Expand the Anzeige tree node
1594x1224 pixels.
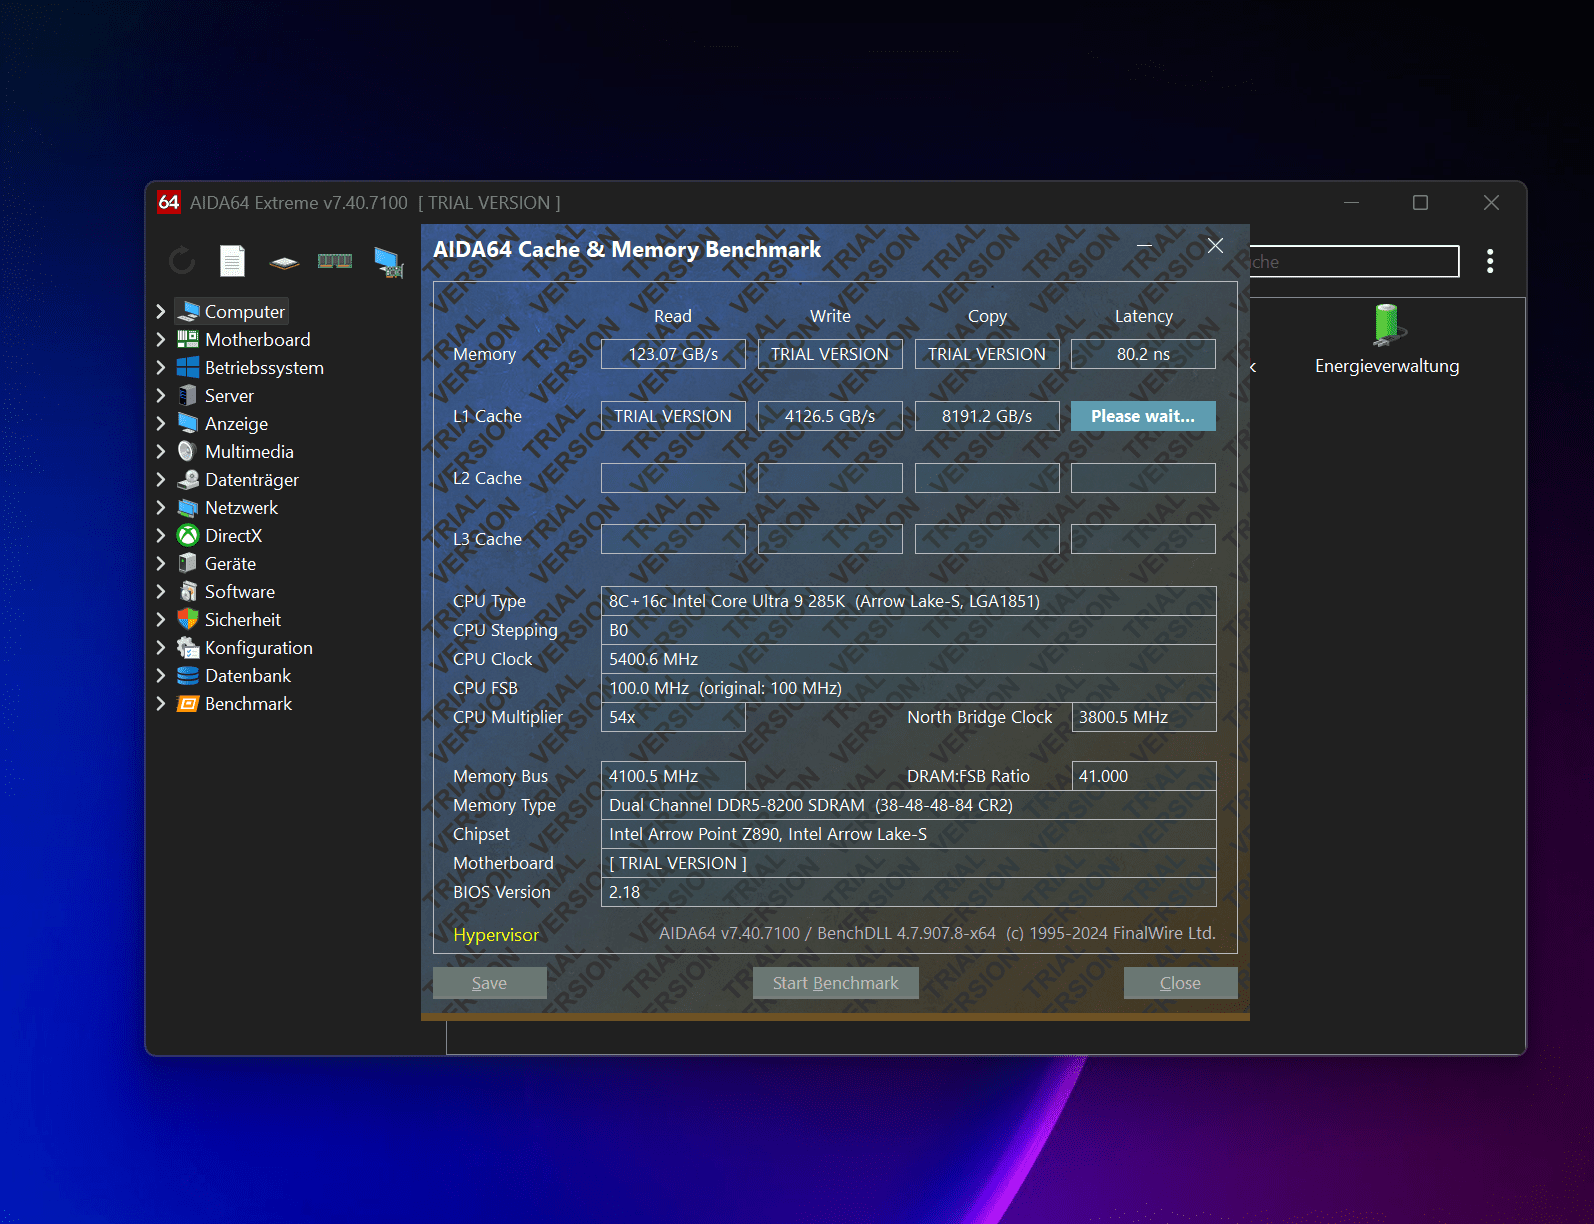(x=161, y=424)
